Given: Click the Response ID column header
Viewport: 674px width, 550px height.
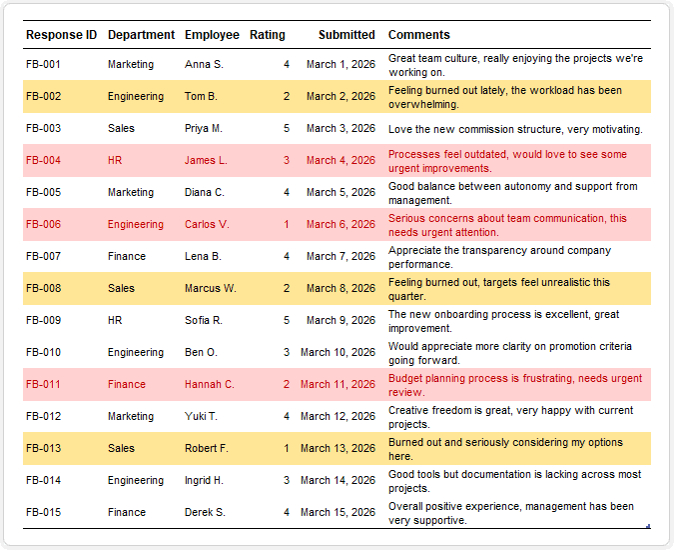Looking at the screenshot, I should point(61,35).
